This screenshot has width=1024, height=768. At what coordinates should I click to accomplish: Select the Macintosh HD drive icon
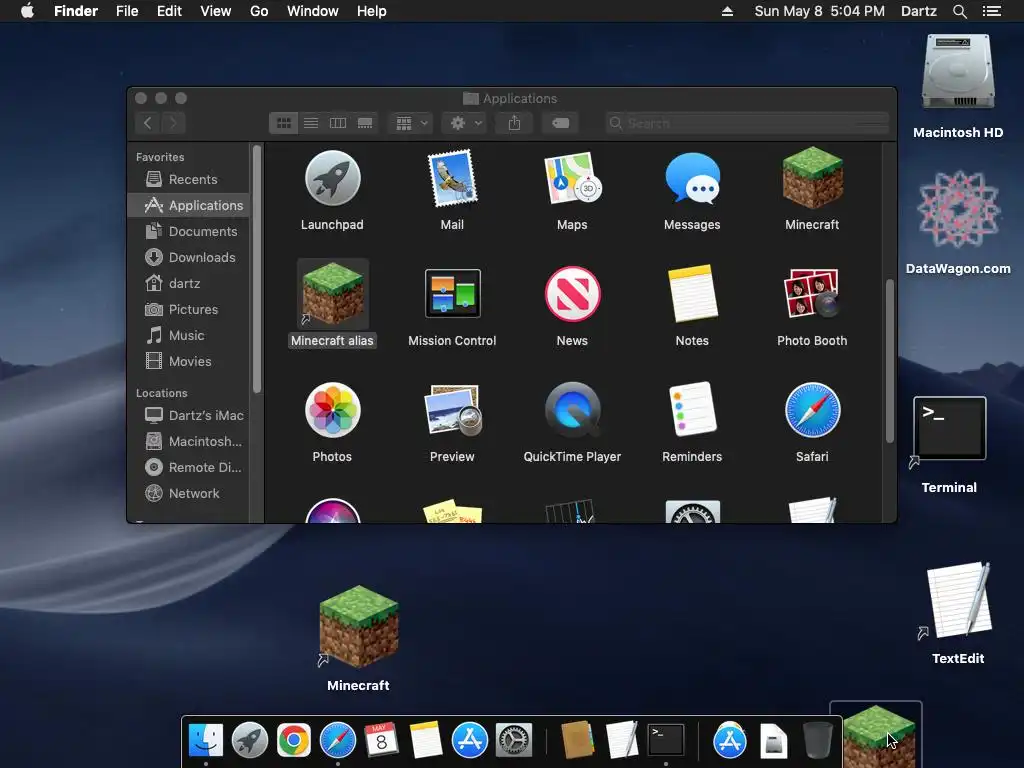[x=958, y=72]
